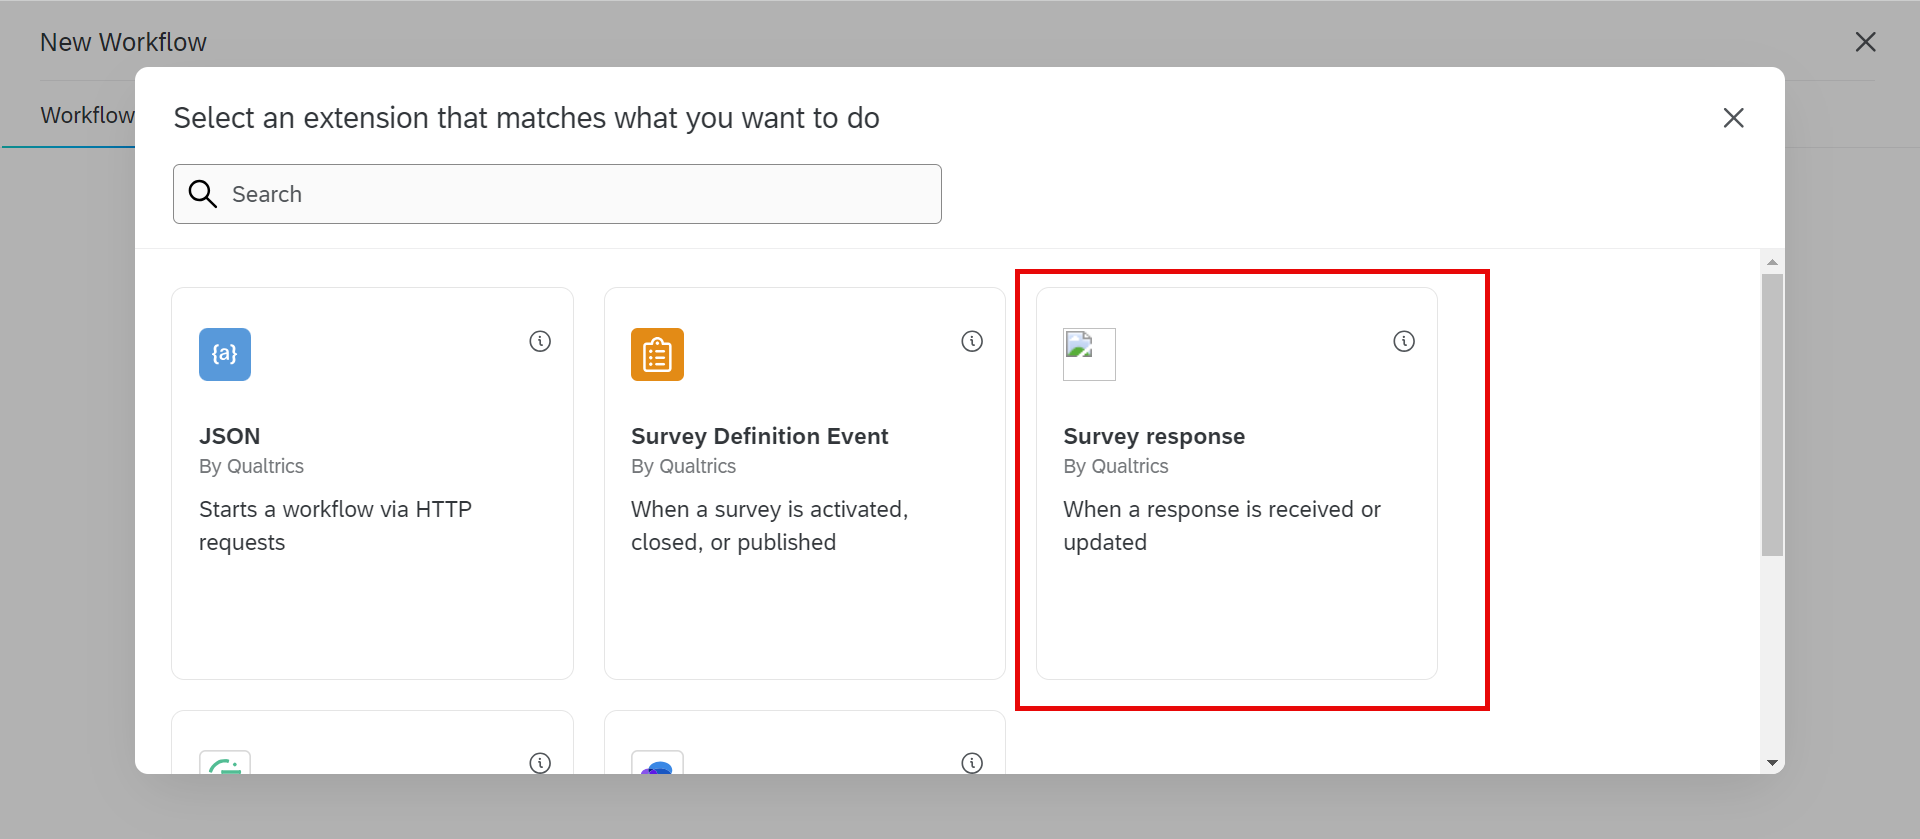1920x839 pixels.
Task: Click the extension list scrollbar thumb
Action: (x=1772, y=415)
